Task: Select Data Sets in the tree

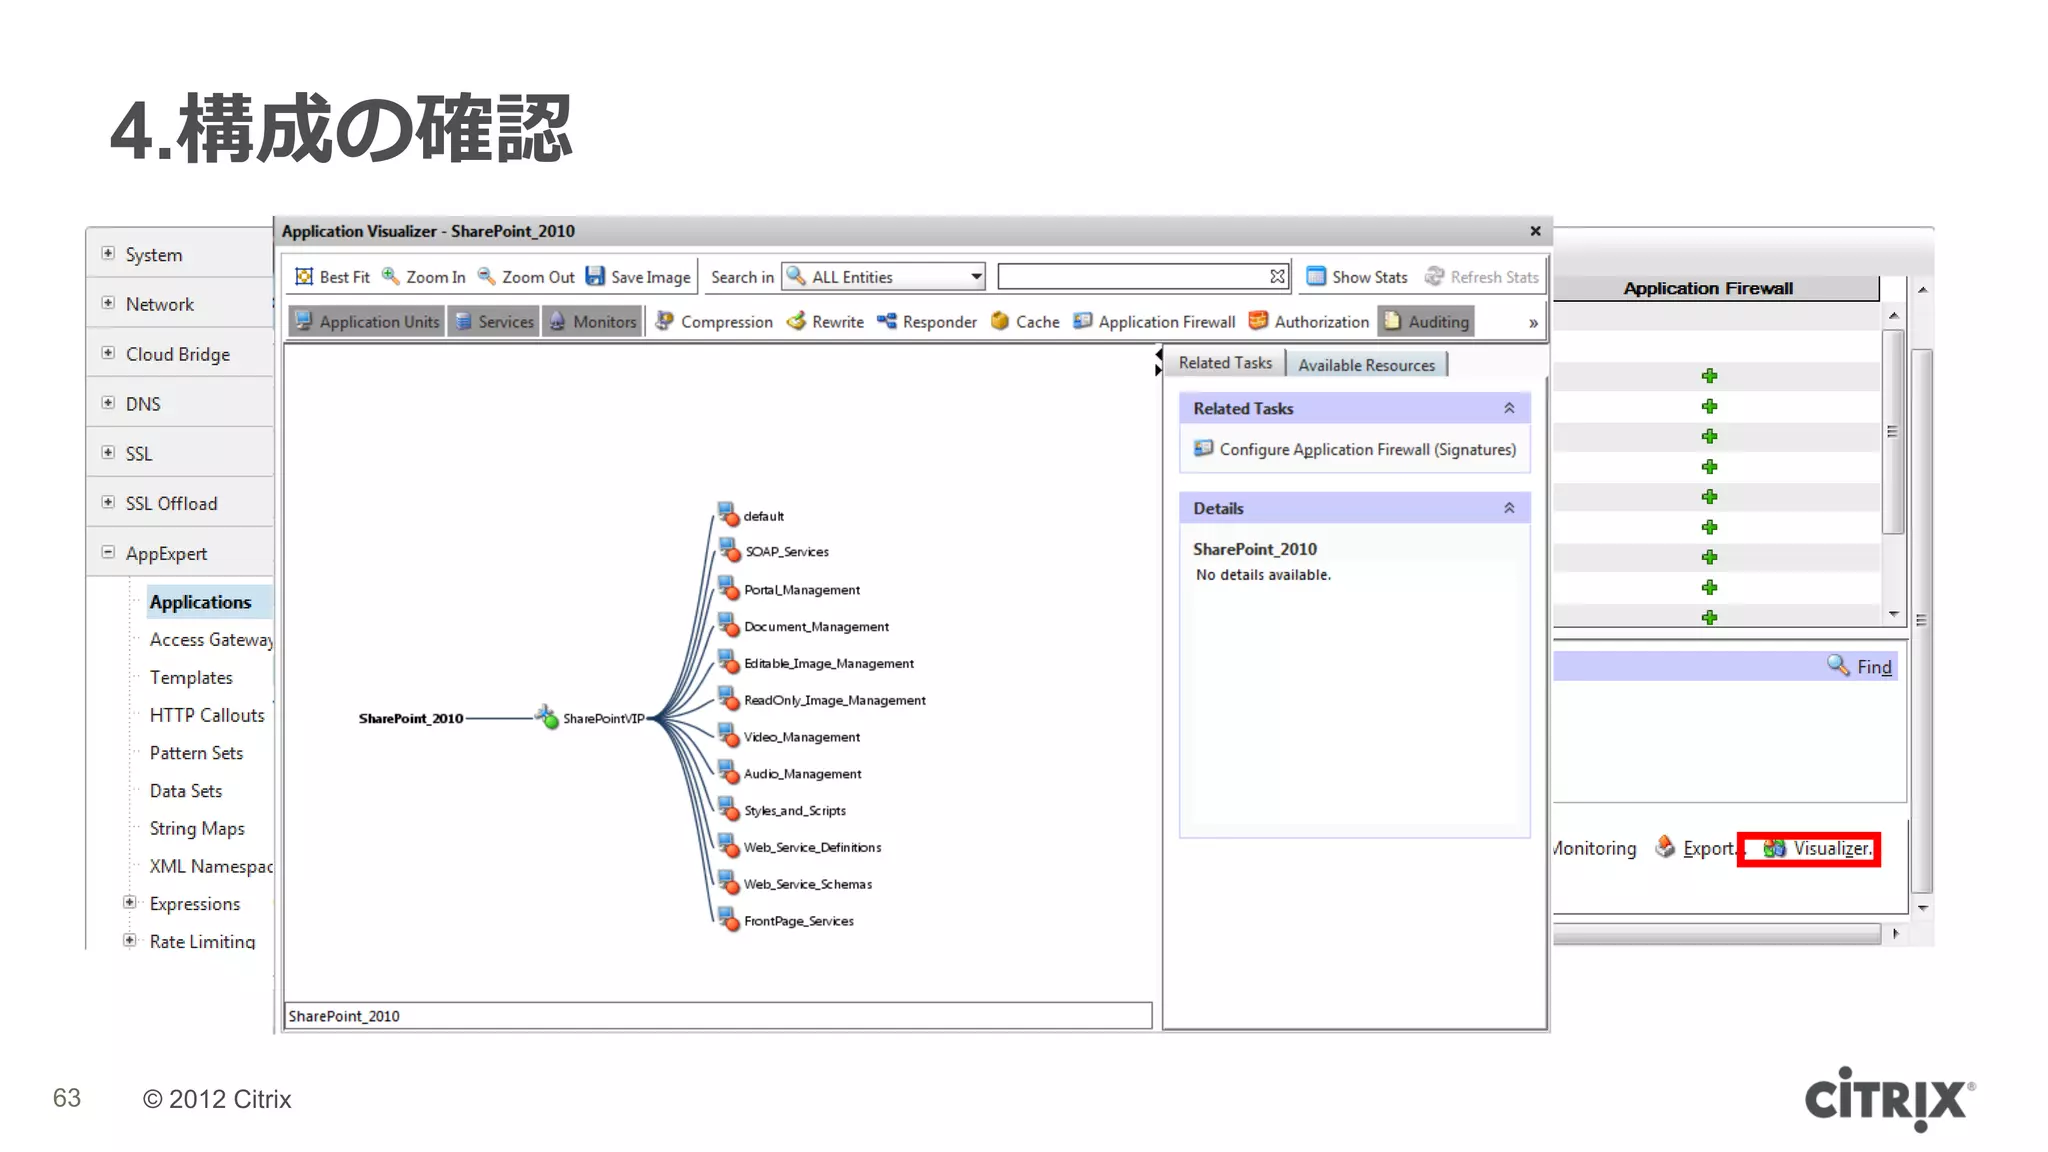Action: pyautogui.click(x=186, y=791)
